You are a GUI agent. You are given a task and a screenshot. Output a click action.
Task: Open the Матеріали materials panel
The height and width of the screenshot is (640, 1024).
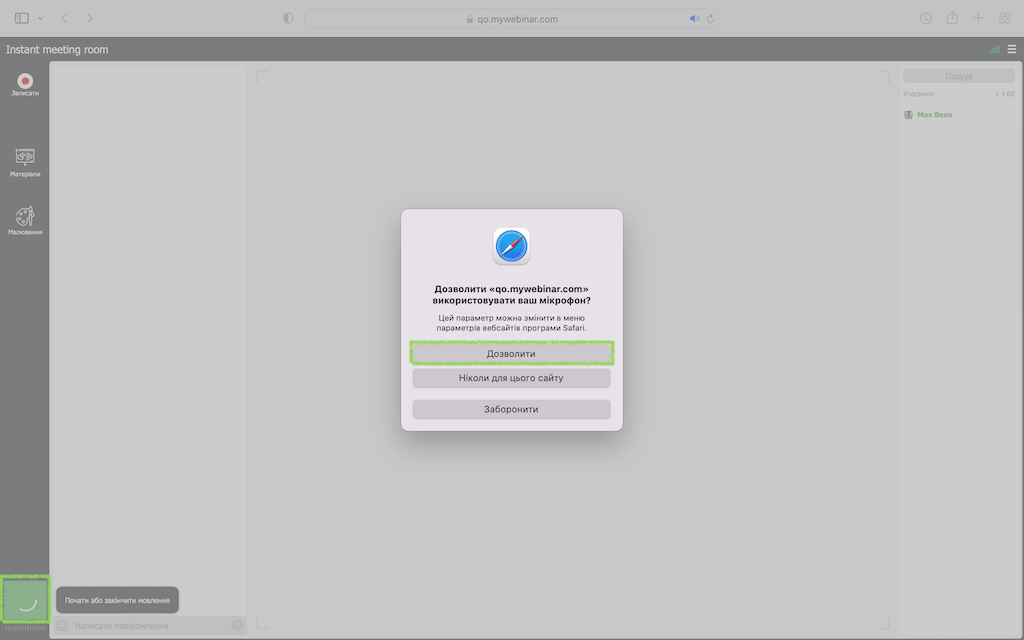(x=25, y=158)
